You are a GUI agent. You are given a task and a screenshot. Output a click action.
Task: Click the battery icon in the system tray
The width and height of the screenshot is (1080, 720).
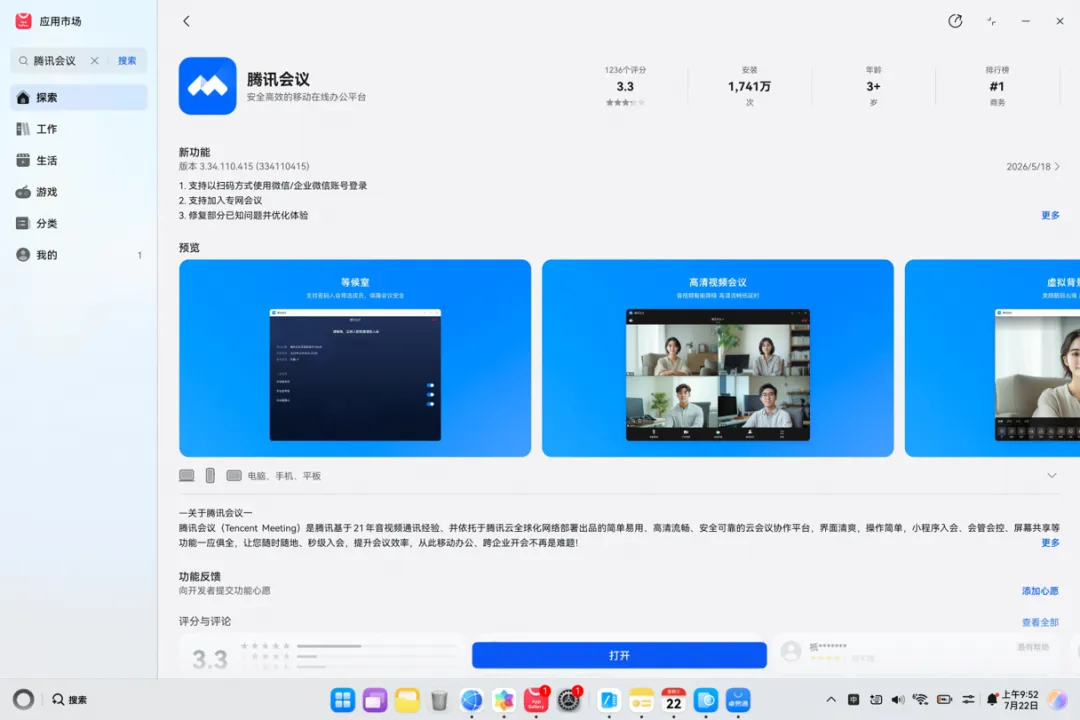click(x=944, y=699)
